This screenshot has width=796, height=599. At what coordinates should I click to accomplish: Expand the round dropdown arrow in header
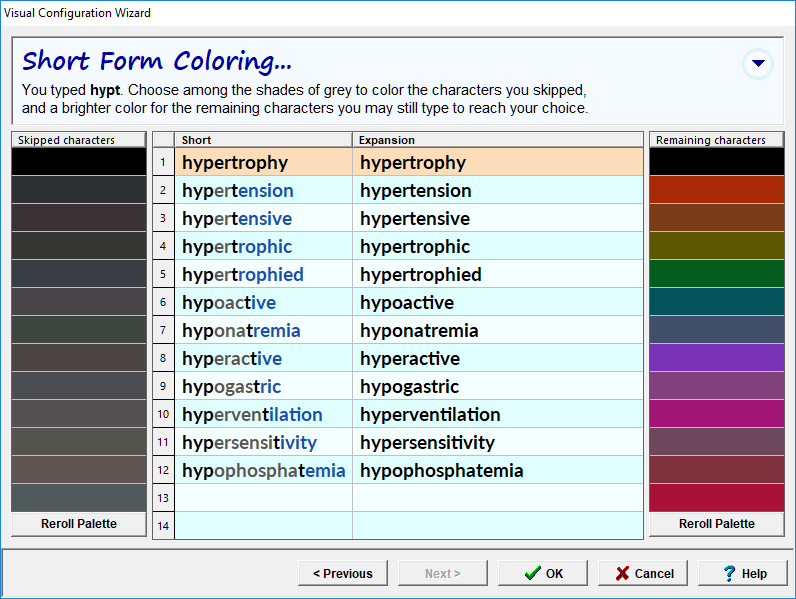(758, 64)
